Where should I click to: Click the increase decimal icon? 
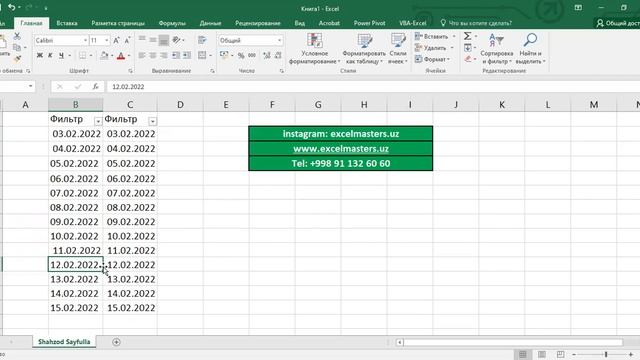coord(267,56)
